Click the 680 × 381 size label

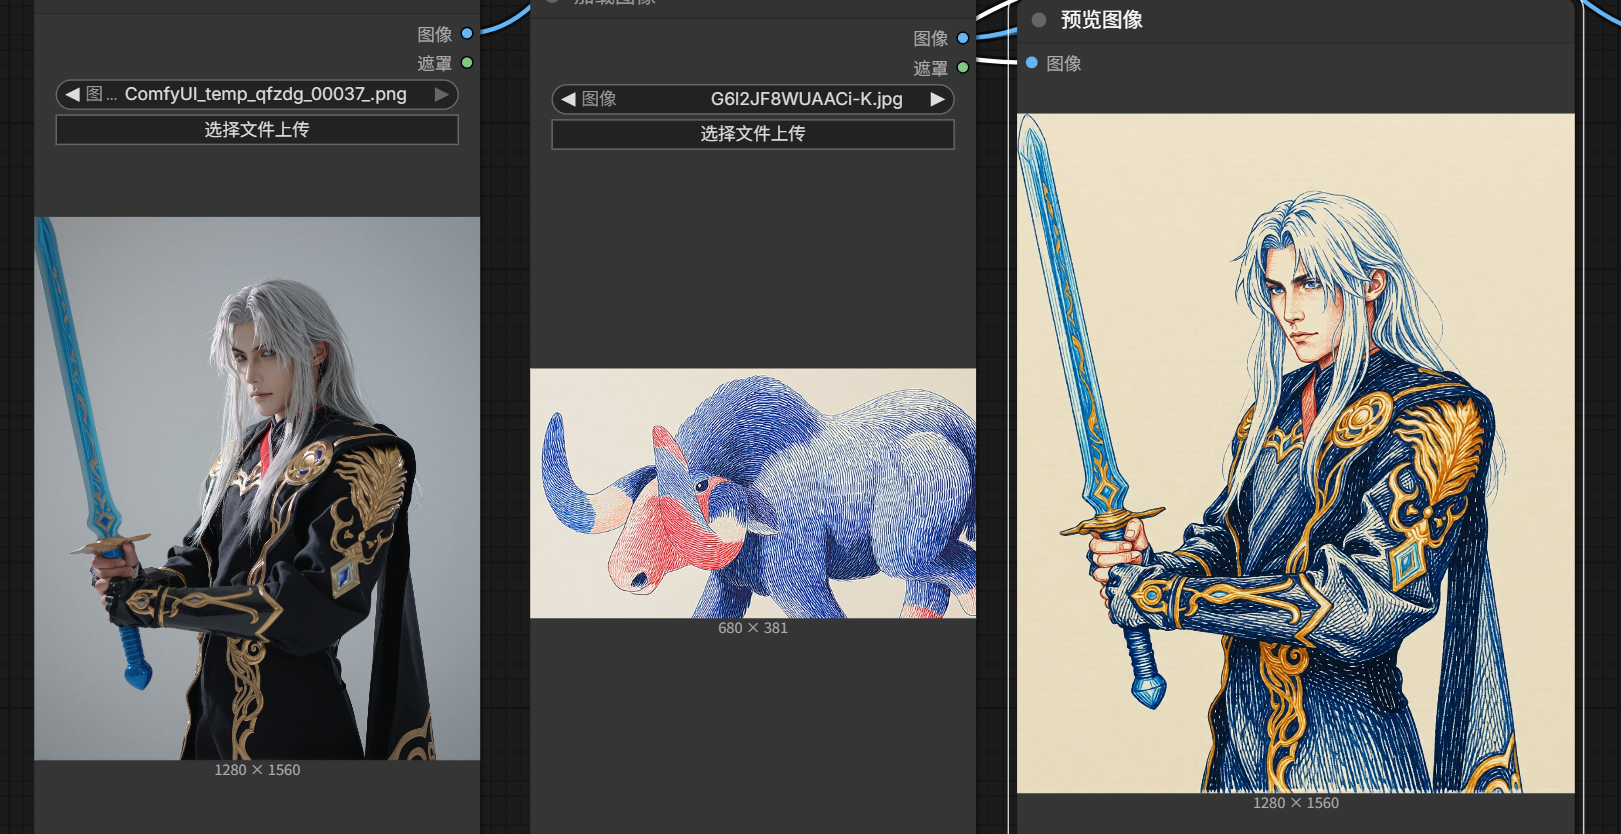coord(752,628)
